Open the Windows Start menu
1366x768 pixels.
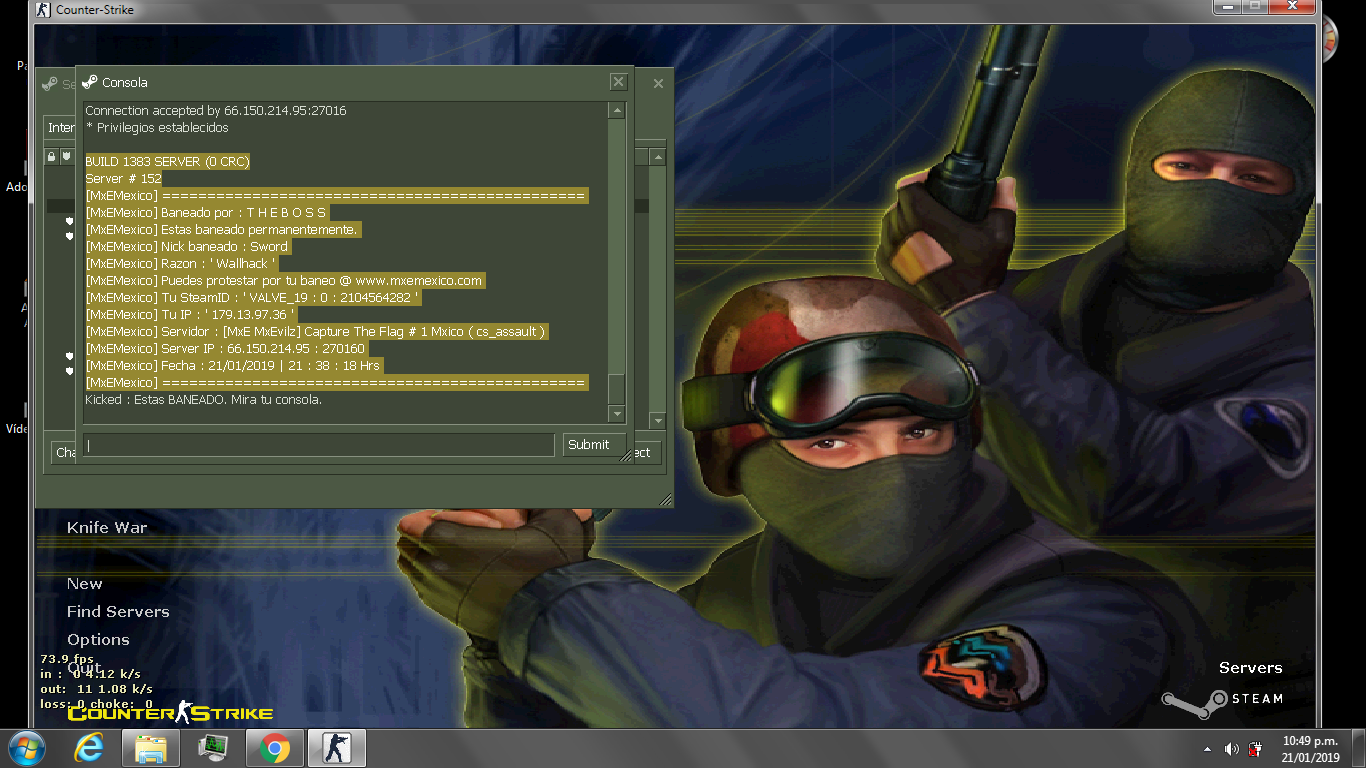26,748
